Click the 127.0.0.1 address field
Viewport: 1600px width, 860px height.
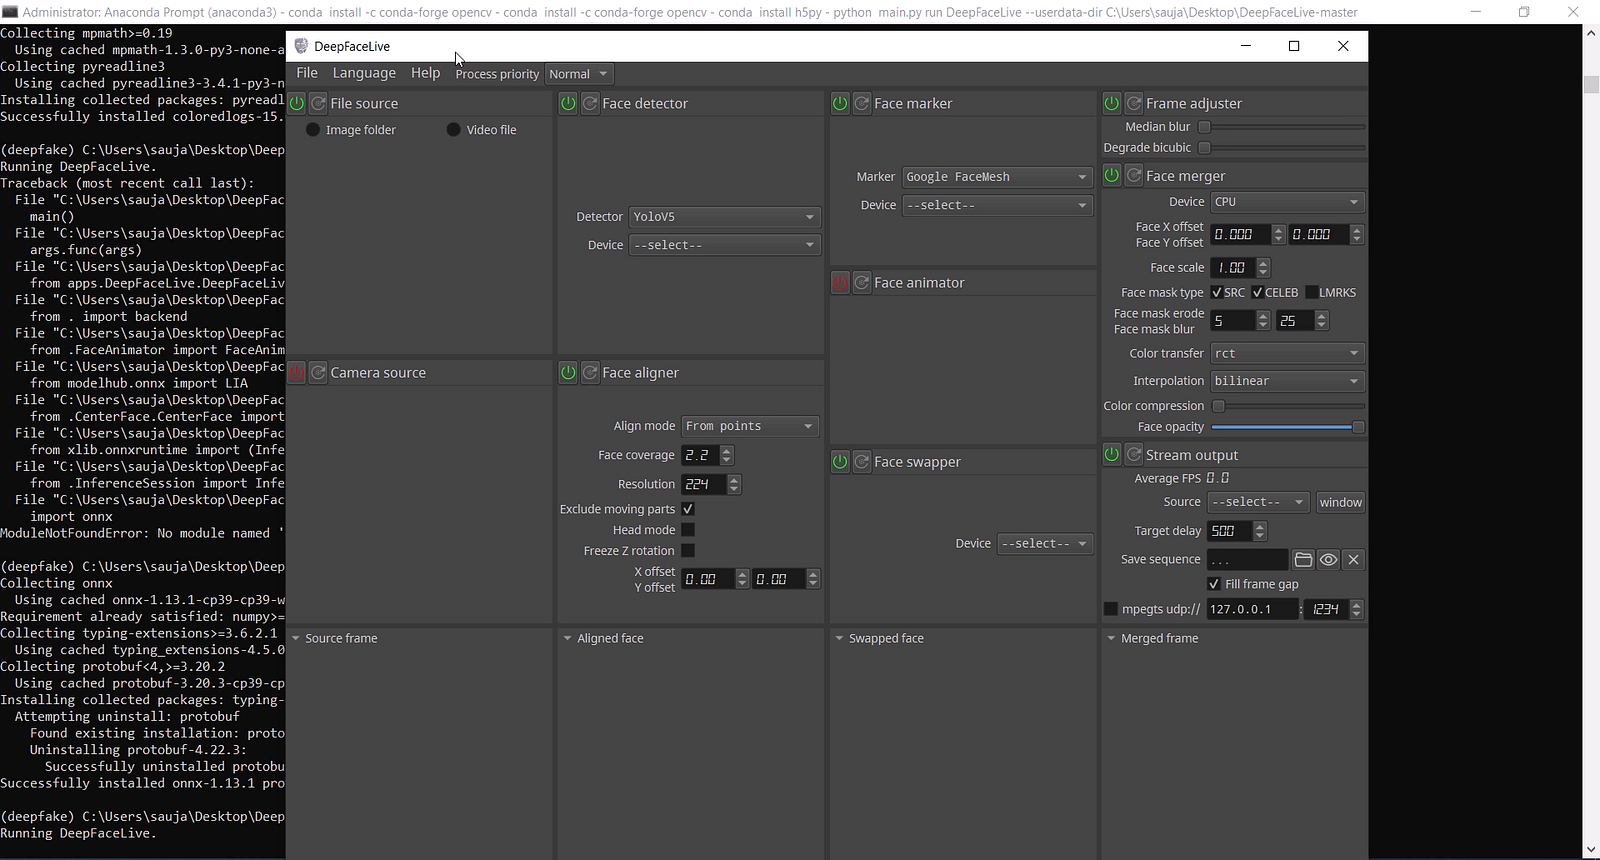point(1252,609)
